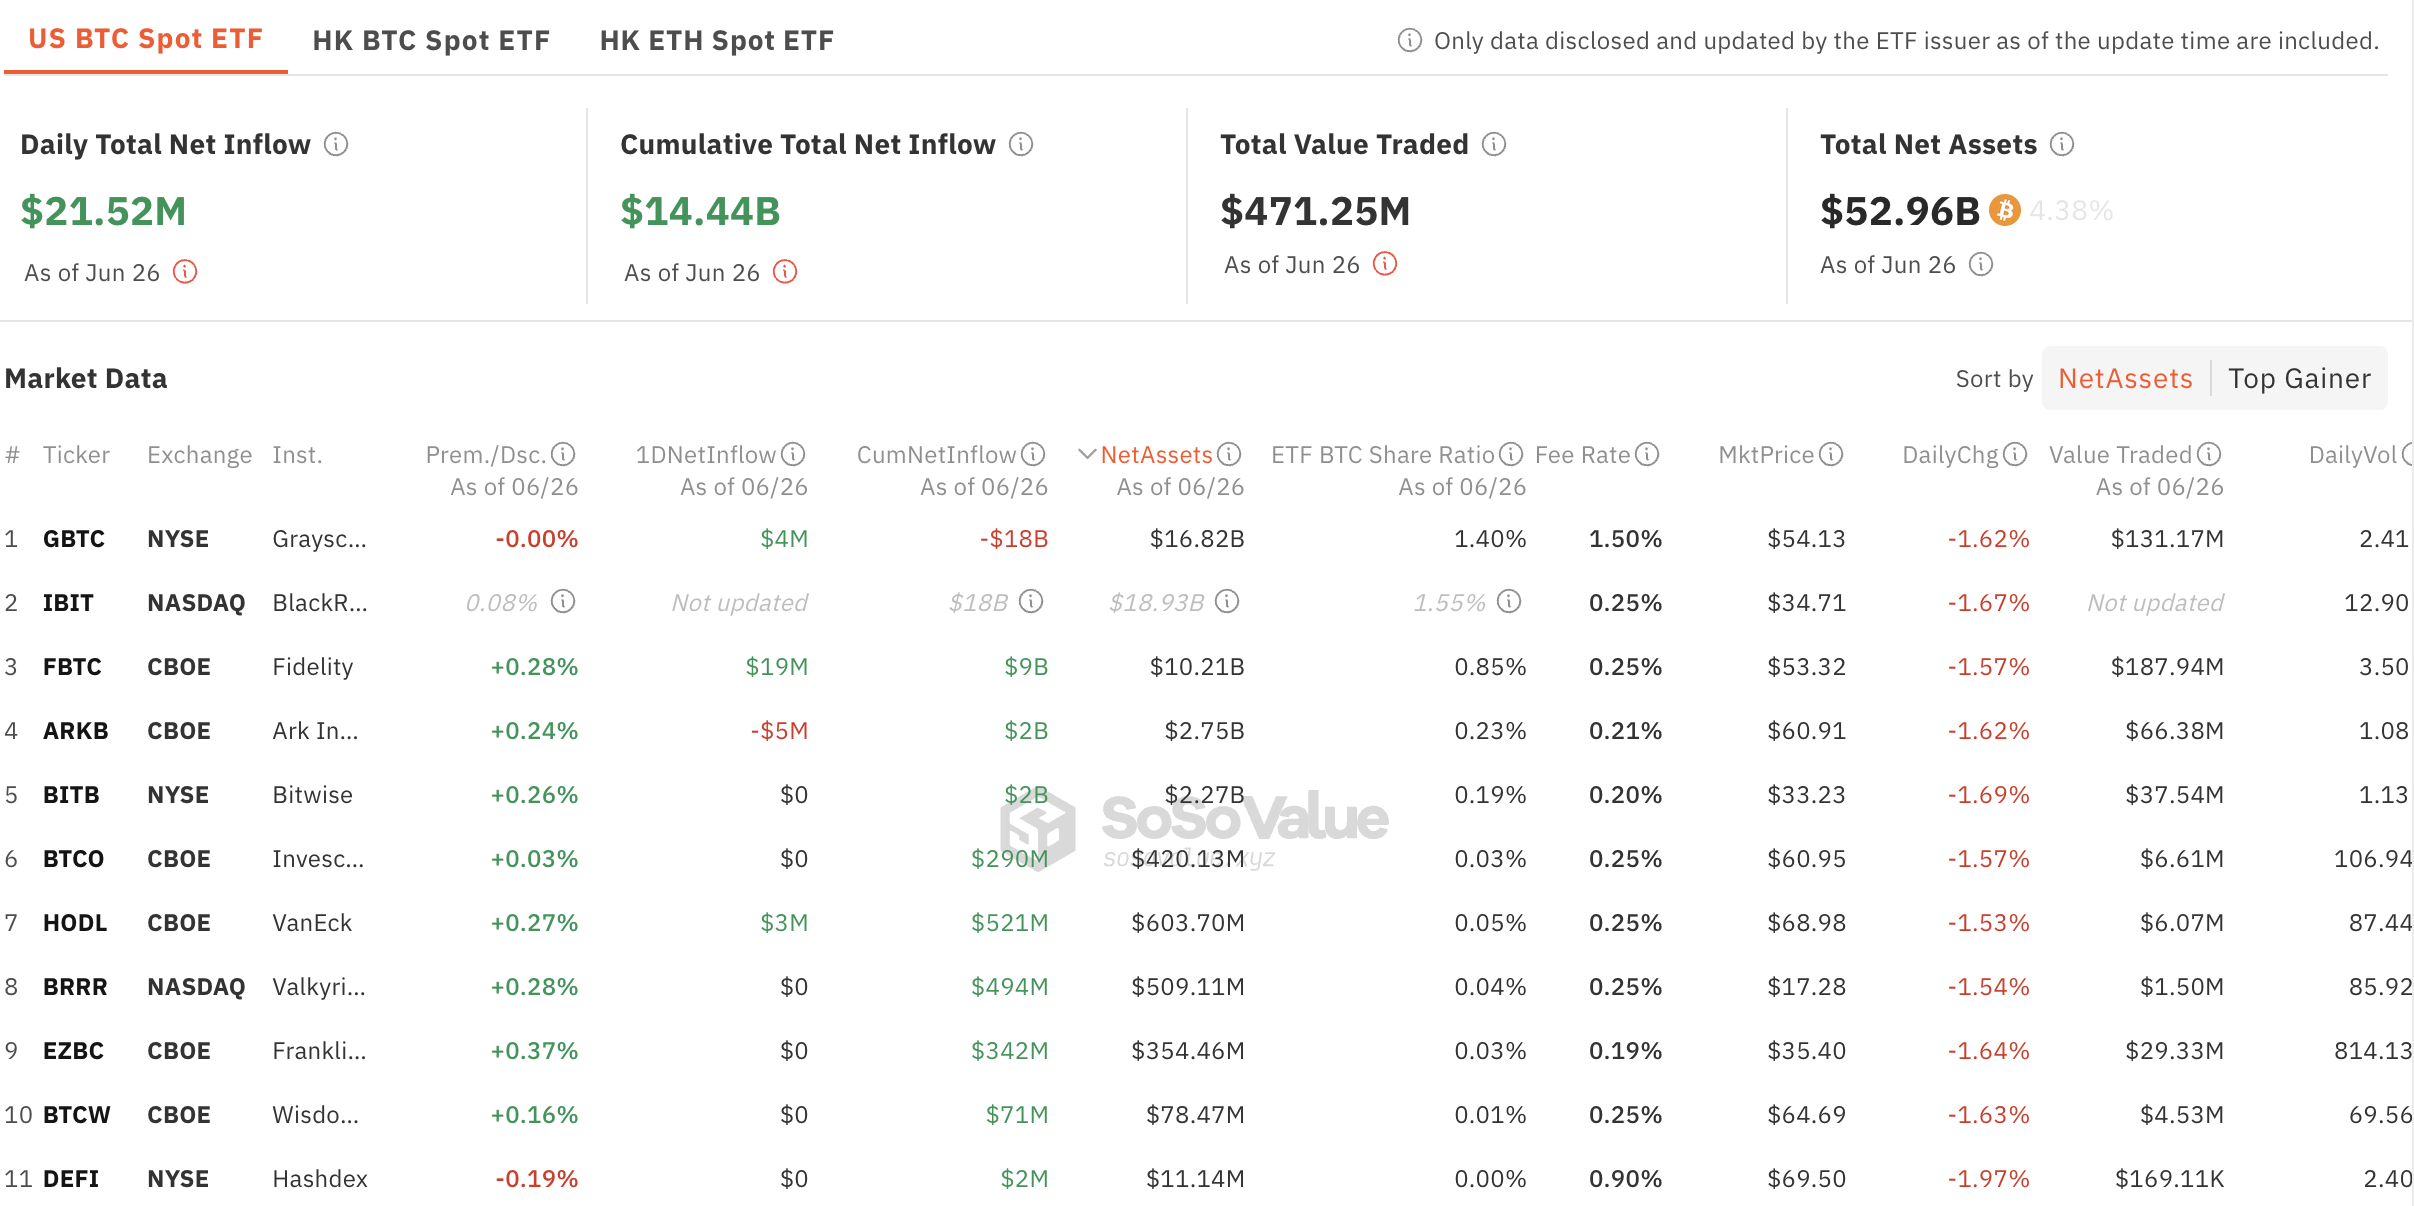
Task: Click info icon next to Cumulative Total Net Inflow
Action: (x=1021, y=145)
